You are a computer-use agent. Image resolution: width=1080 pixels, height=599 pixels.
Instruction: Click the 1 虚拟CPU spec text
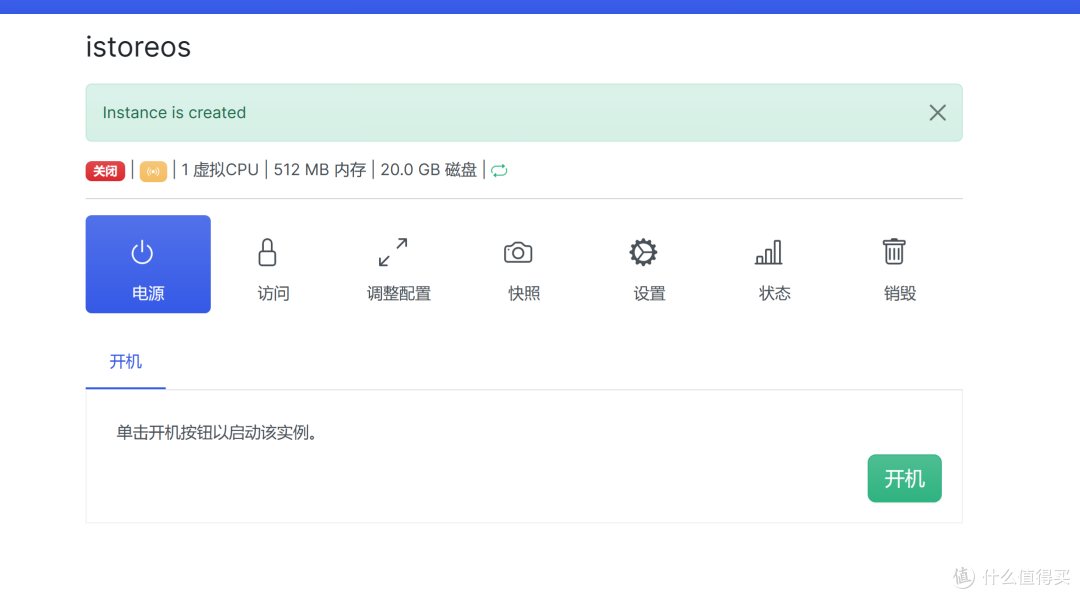pyautogui.click(x=220, y=170)
